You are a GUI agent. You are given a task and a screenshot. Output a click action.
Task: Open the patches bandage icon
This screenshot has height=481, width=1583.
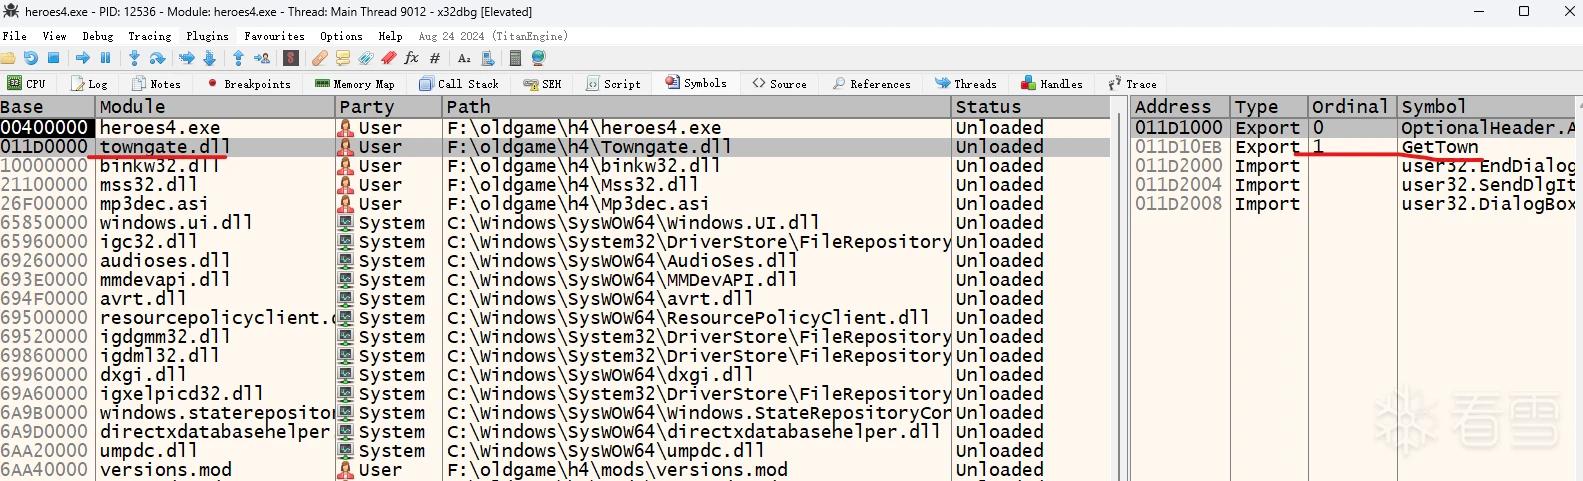coord(319,58)
